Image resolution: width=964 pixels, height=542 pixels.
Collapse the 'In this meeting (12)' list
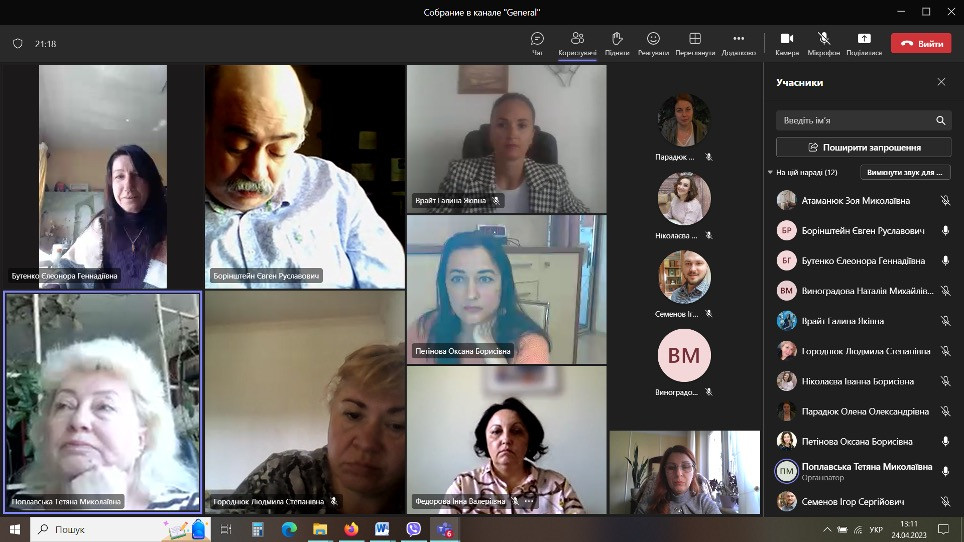tap(770, 173)
